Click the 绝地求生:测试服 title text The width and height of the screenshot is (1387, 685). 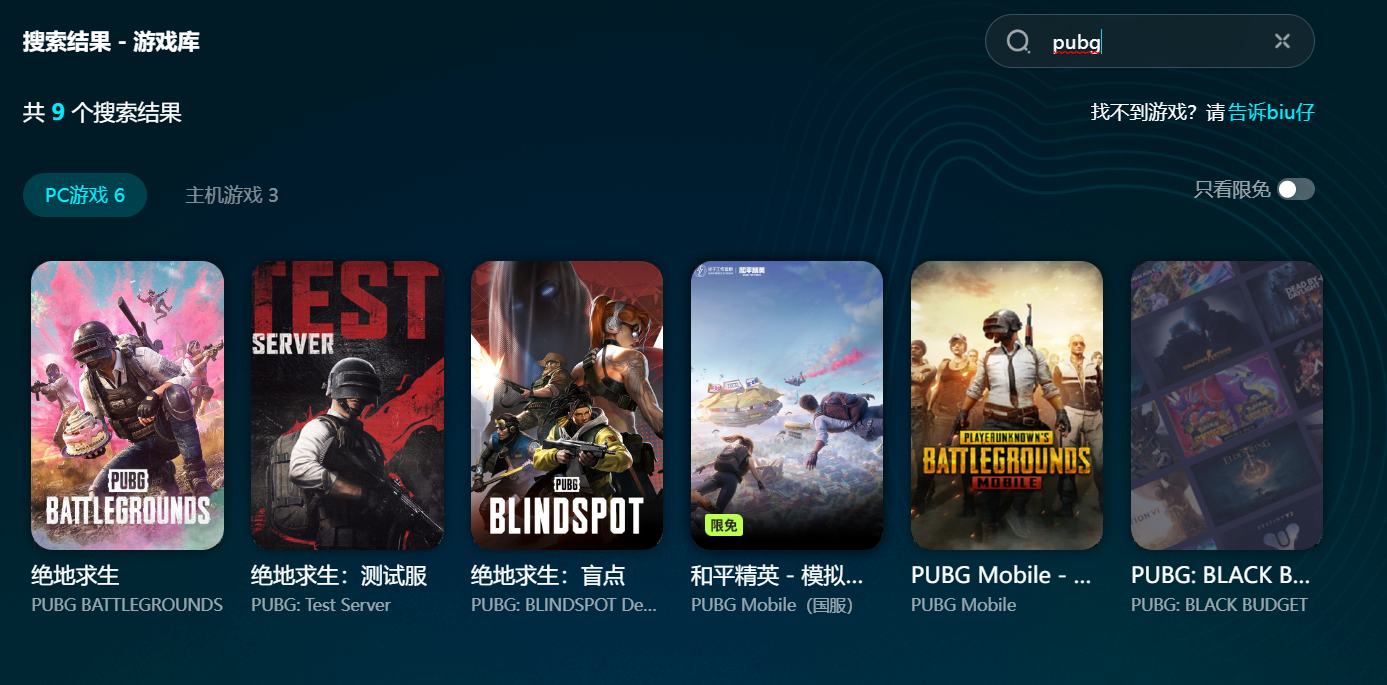tap(339, 576)
